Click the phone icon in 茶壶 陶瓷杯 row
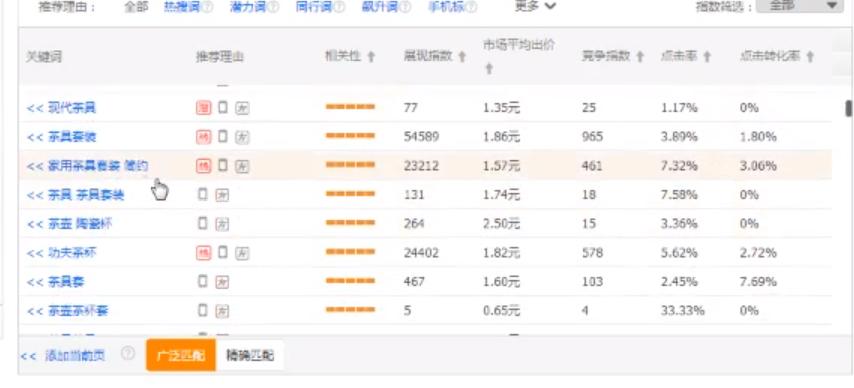The image size is (854, 388). coord(203,223)
